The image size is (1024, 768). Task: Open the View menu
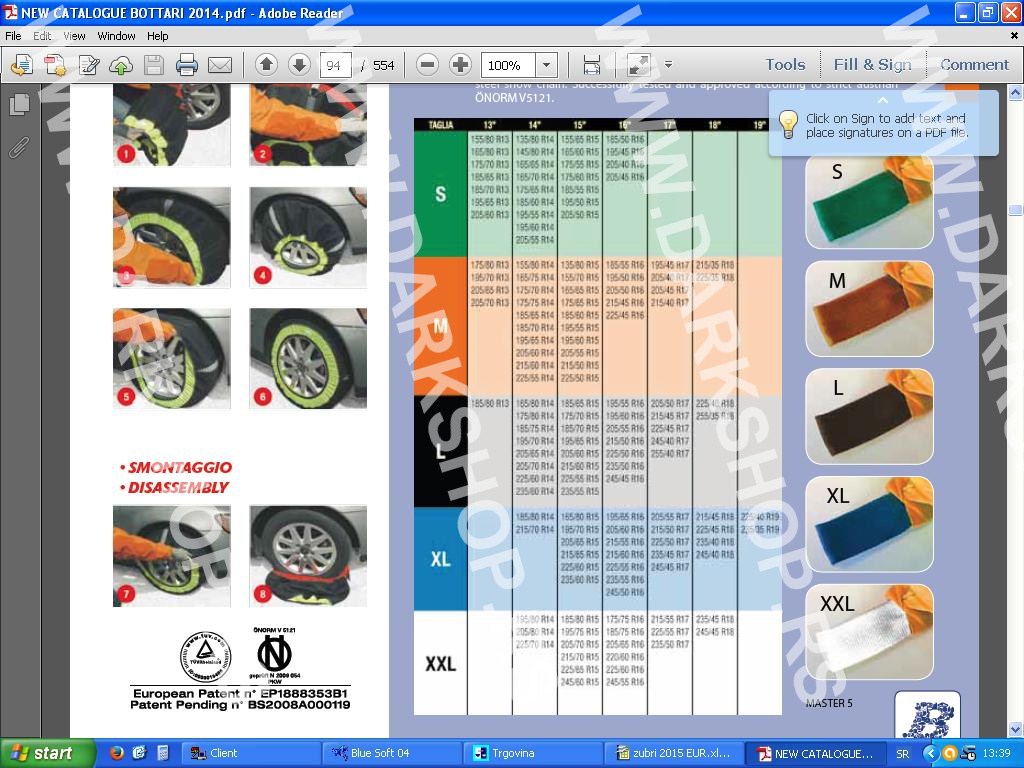coord(74,36)
